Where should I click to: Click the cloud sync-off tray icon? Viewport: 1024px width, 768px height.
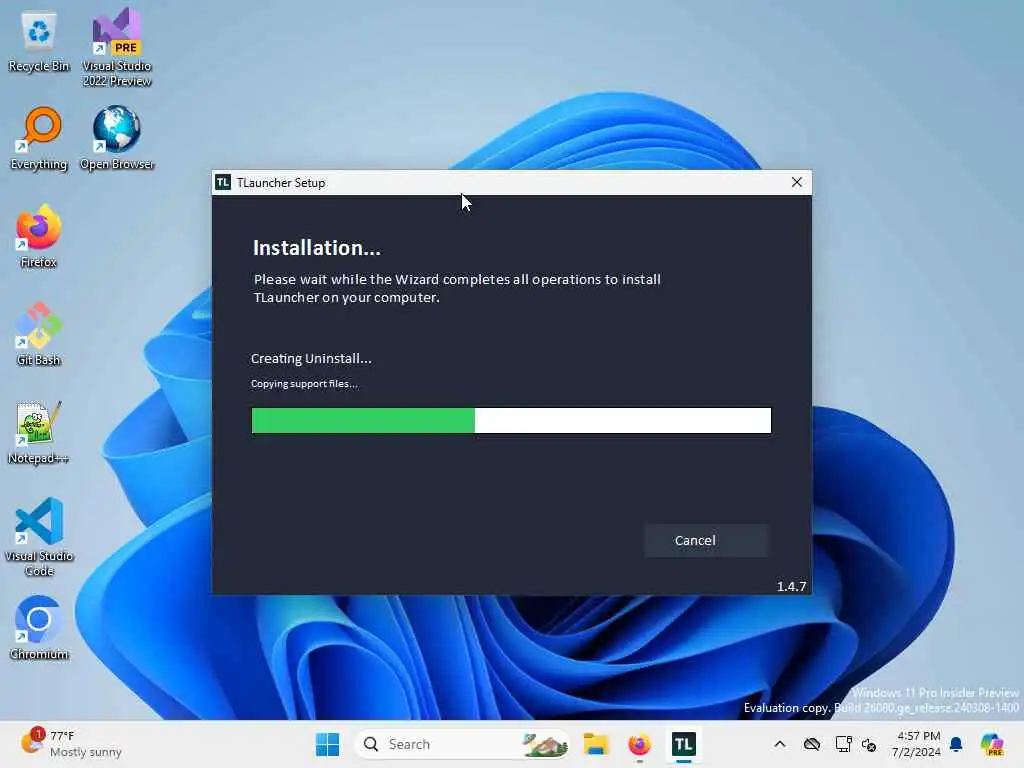coord(812,744)
